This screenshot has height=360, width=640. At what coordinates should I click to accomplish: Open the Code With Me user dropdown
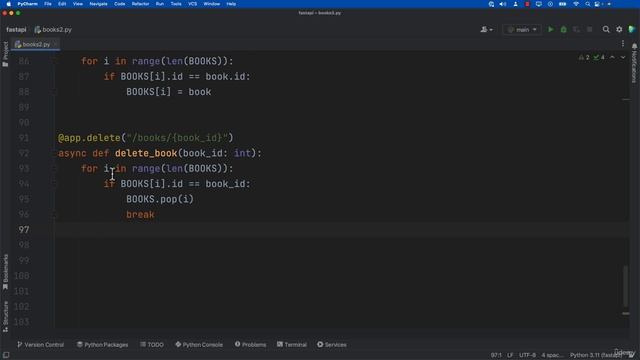click(x=486, y=29)
